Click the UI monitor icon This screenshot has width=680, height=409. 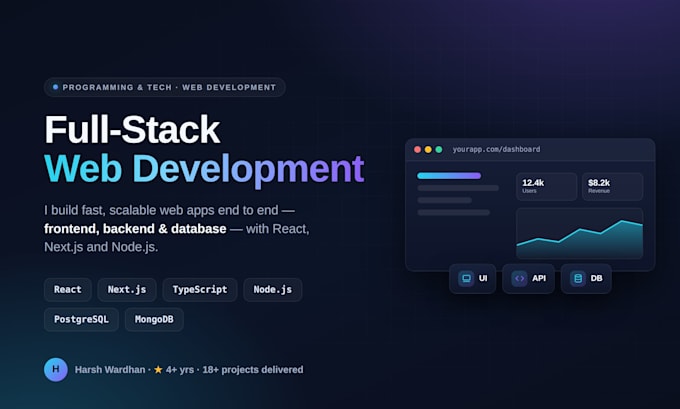tap(466, 278)
